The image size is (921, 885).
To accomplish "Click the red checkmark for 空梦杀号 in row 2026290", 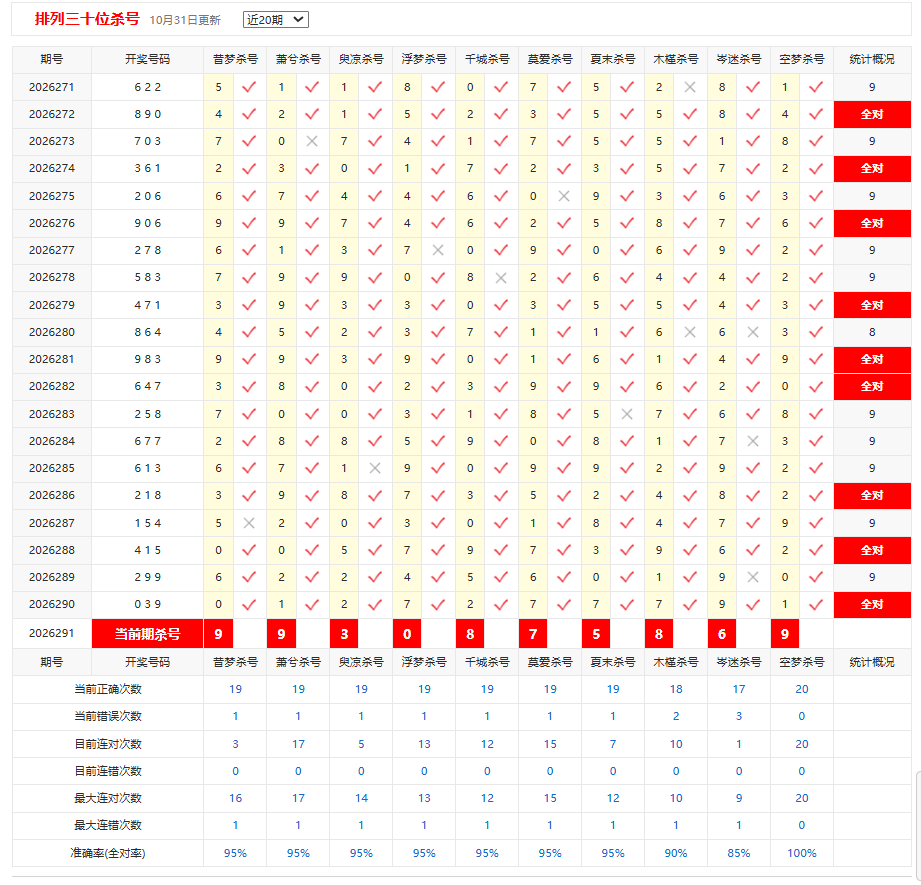I will tap(816, 604).
